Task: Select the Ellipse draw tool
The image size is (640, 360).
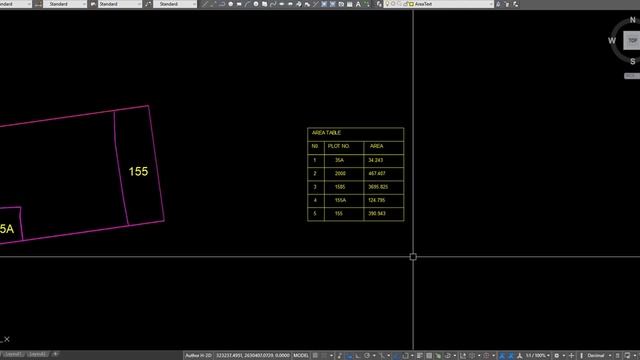Action: click(x=282, y=4)
